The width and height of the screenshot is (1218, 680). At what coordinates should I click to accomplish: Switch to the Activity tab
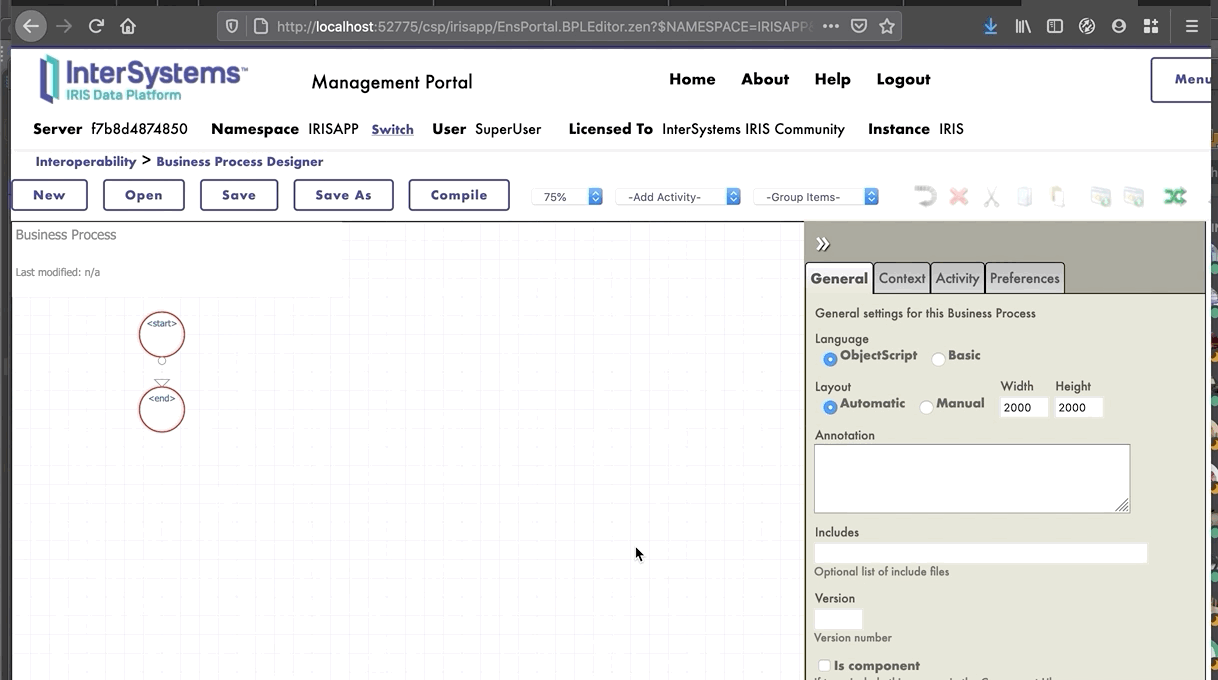pos(957,278)
